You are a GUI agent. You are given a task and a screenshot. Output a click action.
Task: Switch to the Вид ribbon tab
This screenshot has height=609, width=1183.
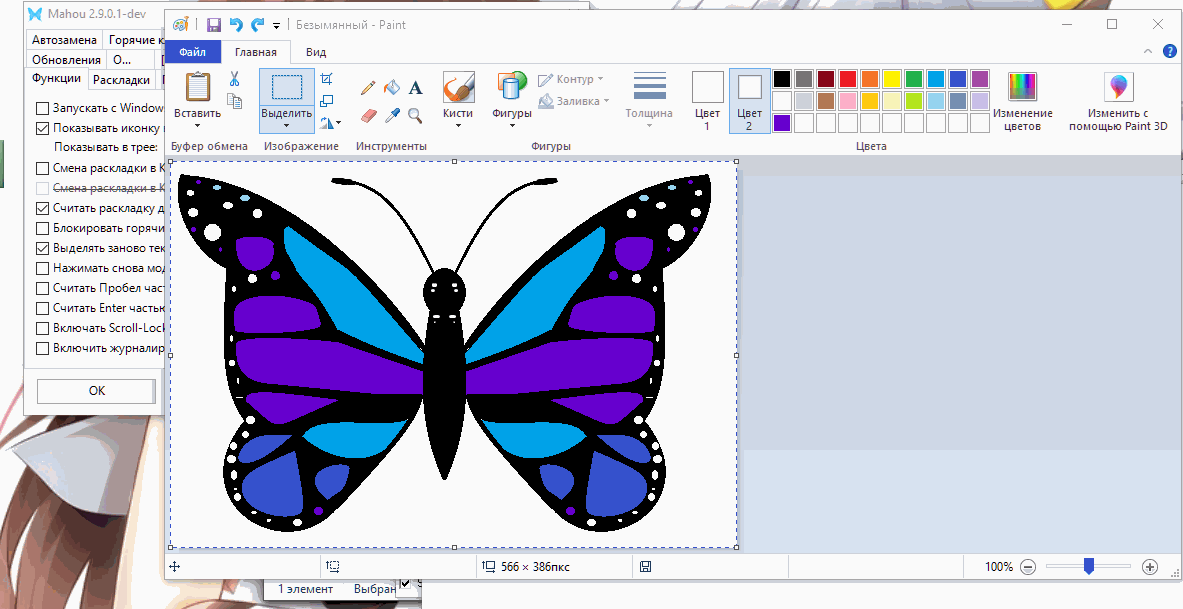click(x=316, y=52)
